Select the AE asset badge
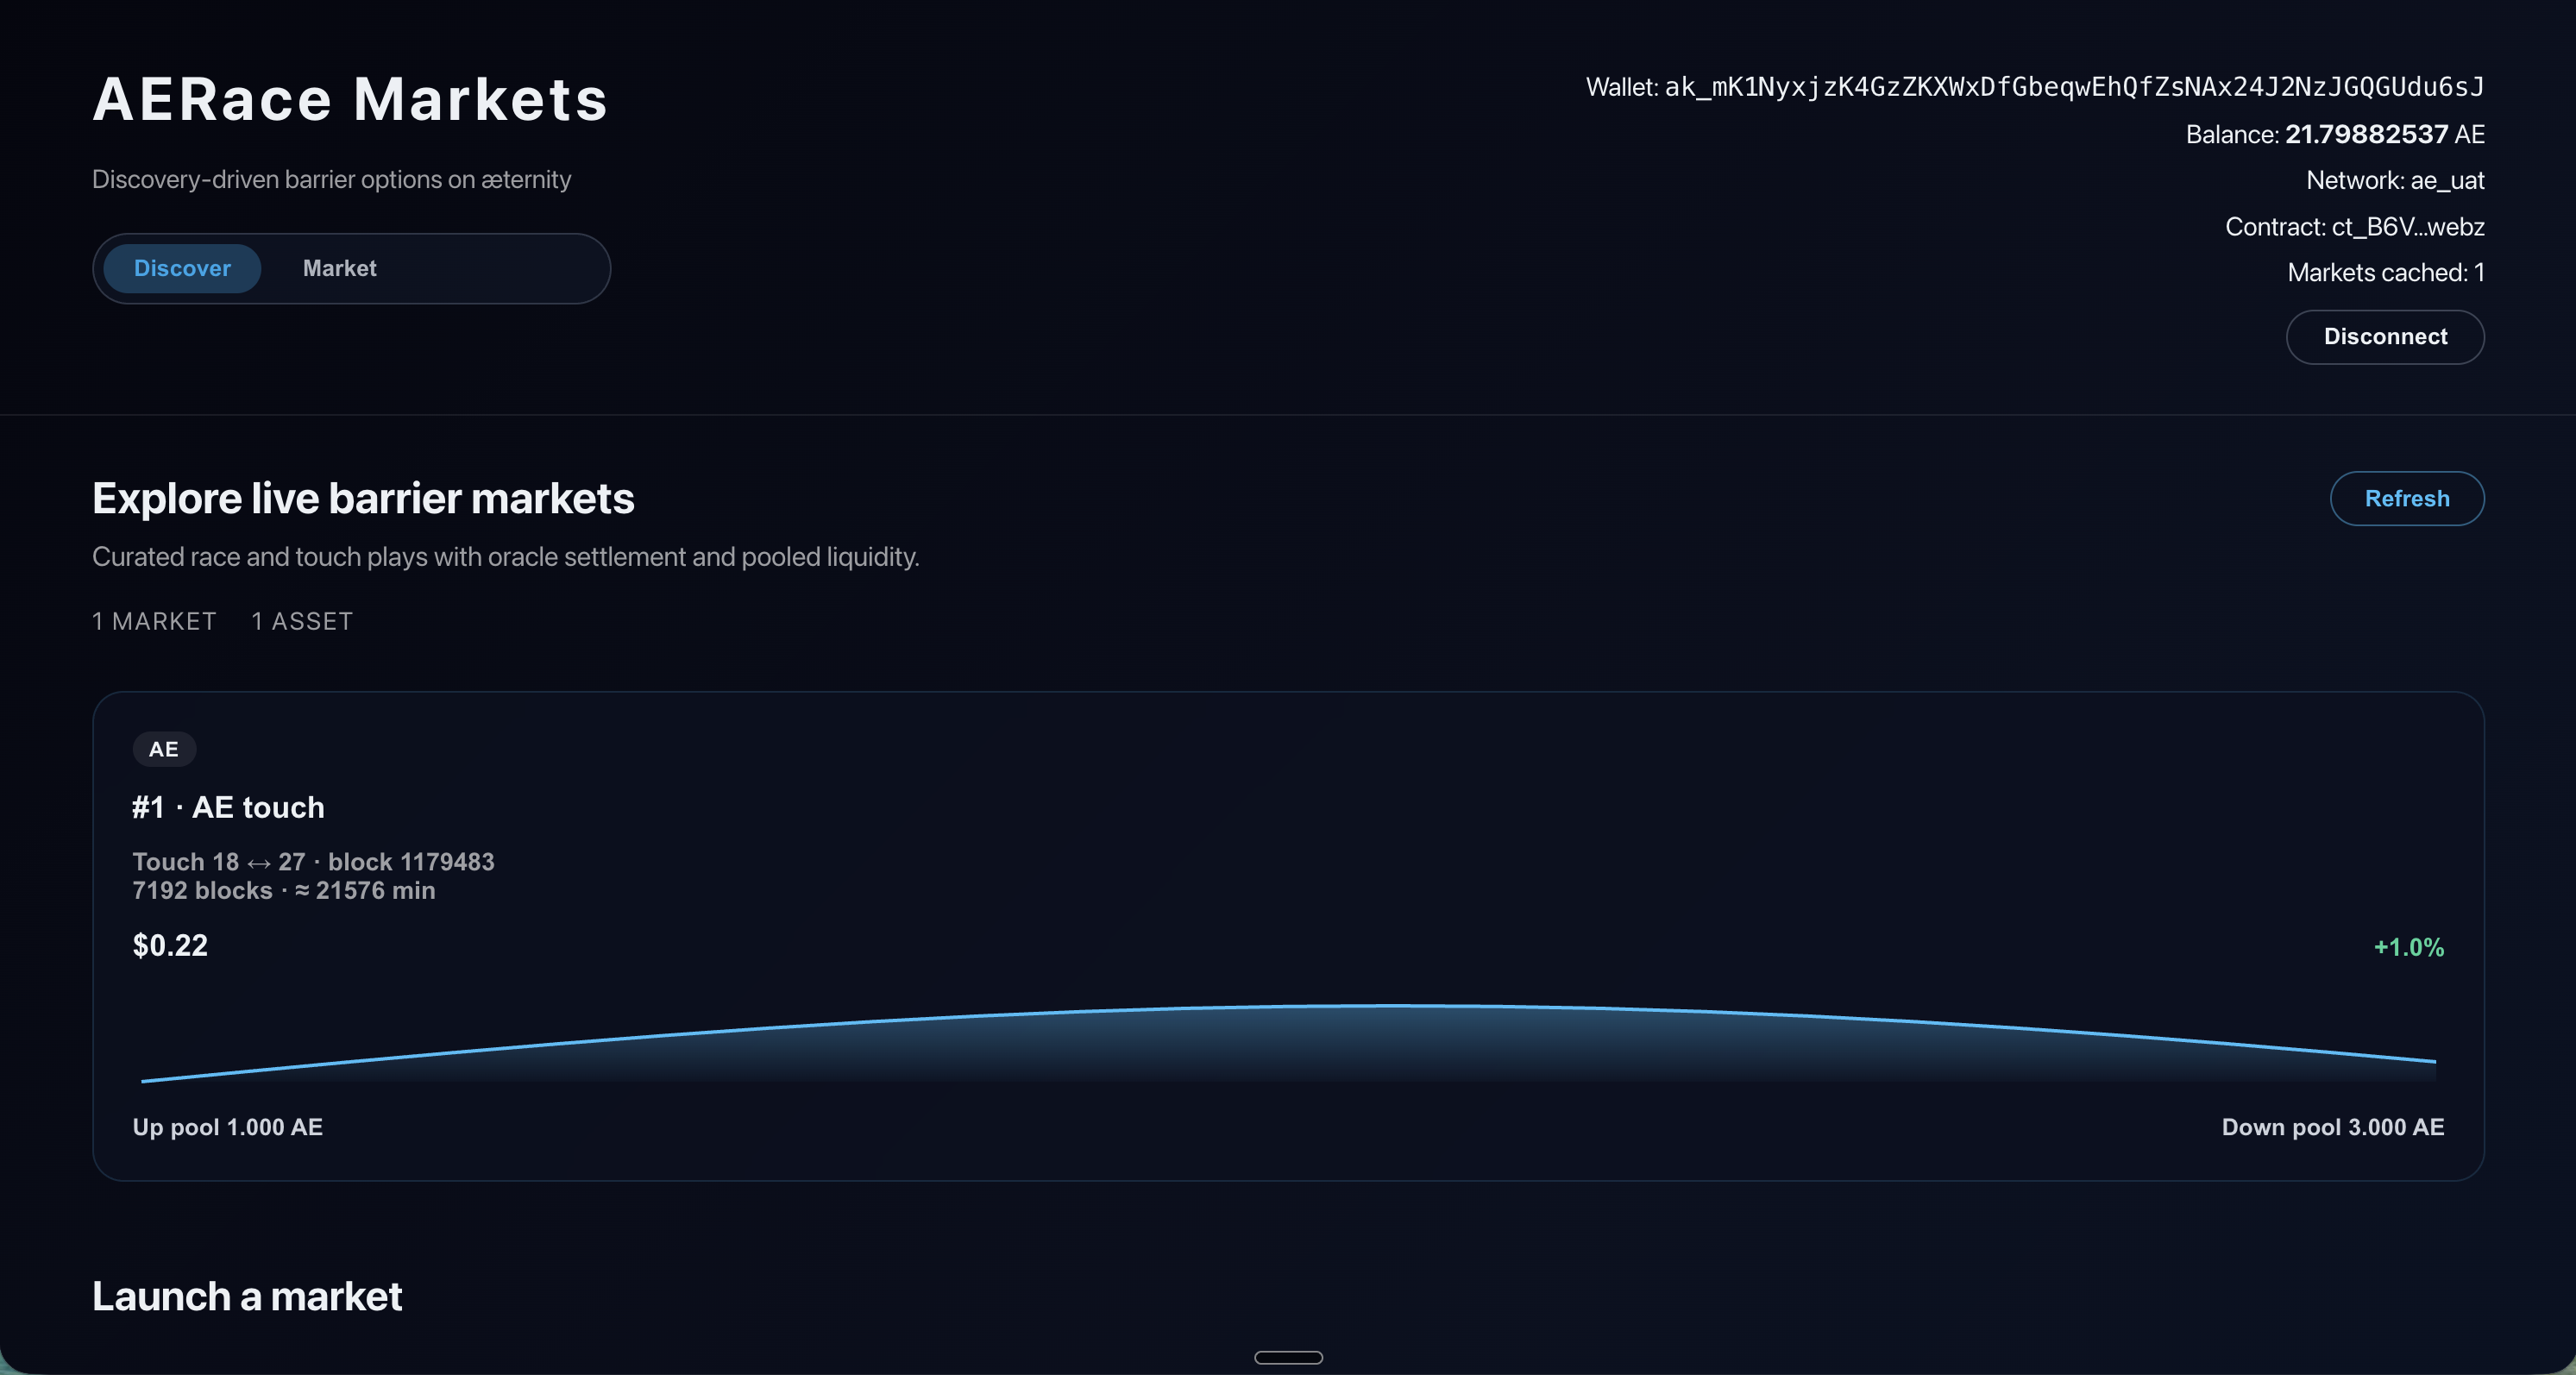 164,749
